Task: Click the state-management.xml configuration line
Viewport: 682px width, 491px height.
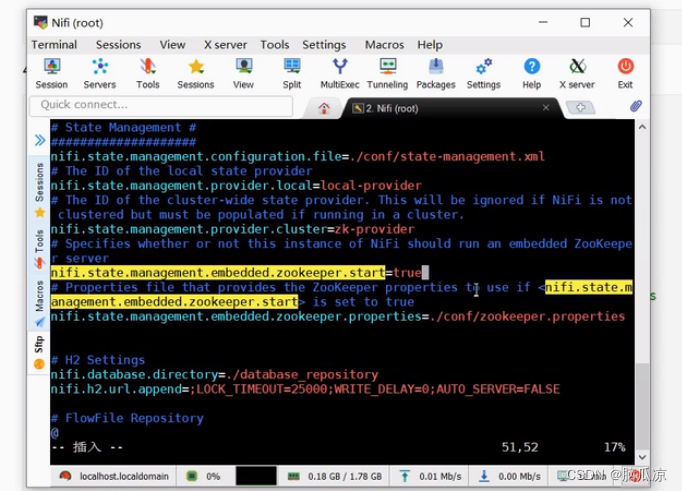Action: coord(298,157)
